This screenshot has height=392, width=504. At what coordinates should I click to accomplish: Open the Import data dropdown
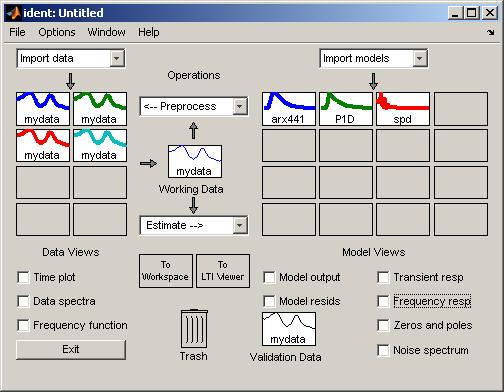coord(71,58)
